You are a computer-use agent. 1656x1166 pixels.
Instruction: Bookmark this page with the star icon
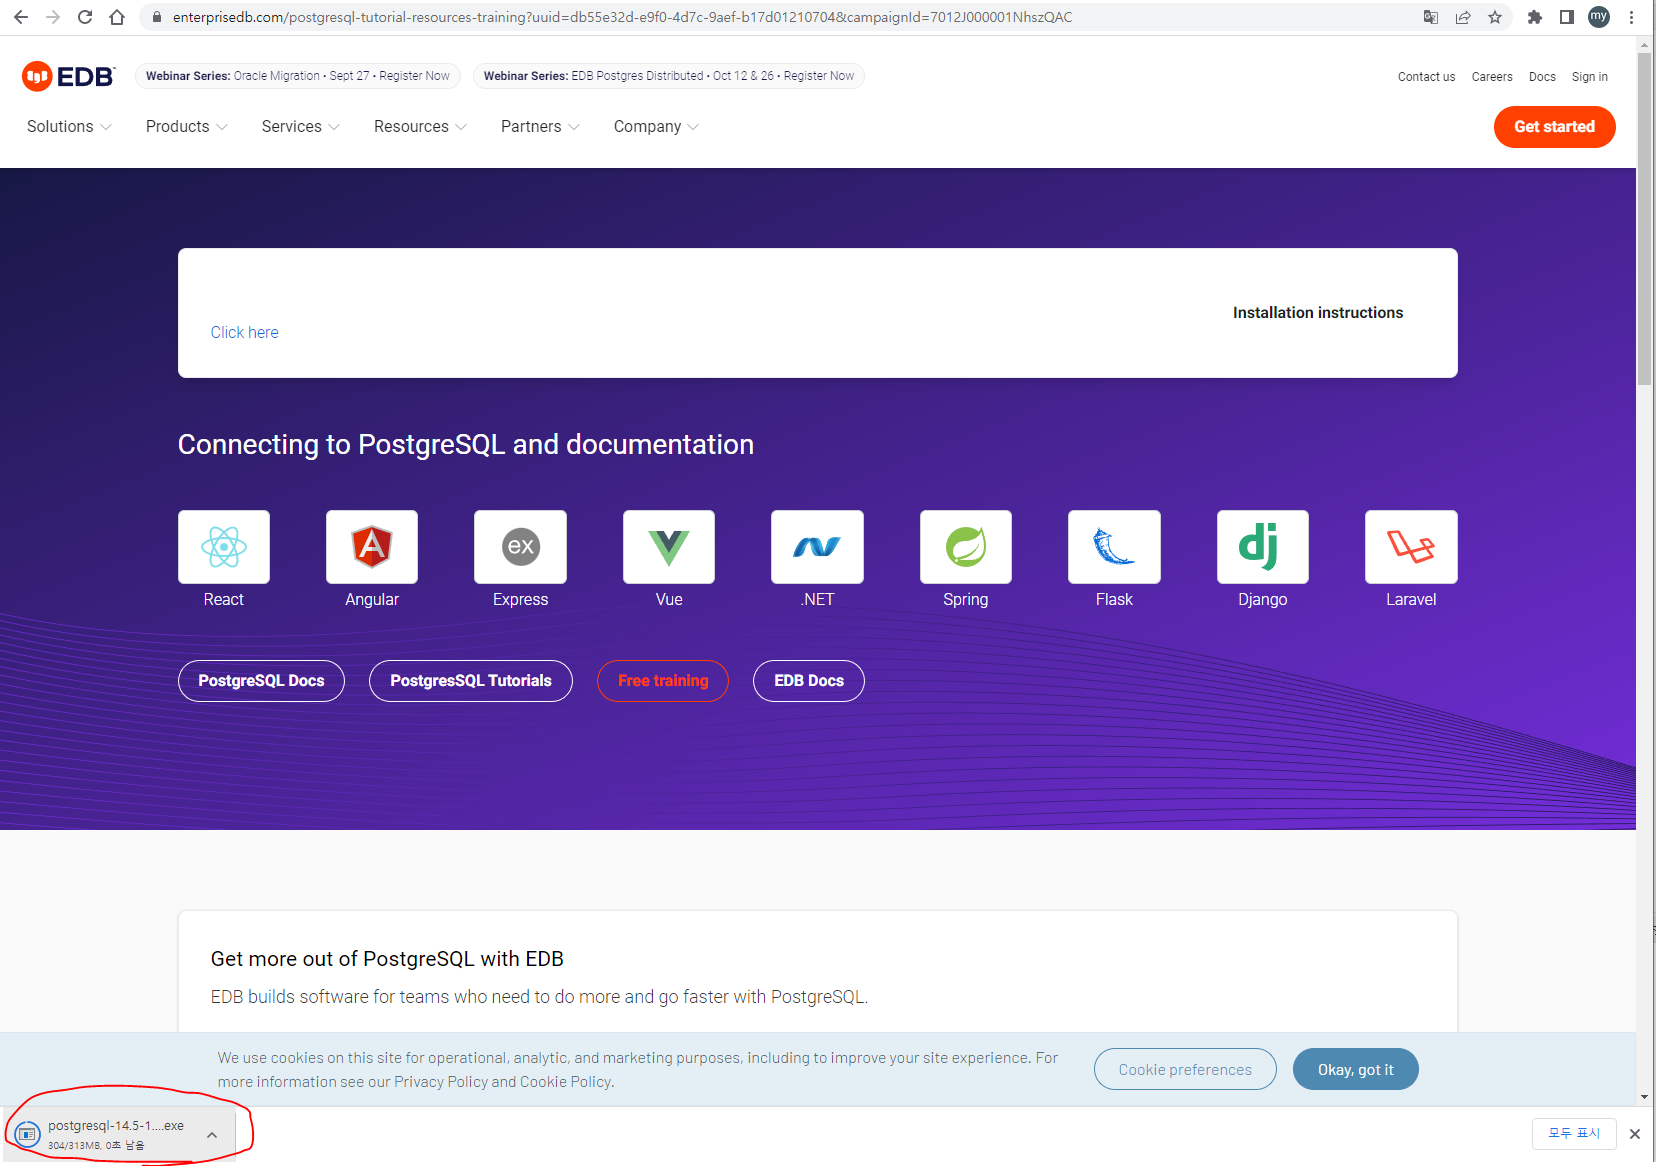[x=1495, y=17]
